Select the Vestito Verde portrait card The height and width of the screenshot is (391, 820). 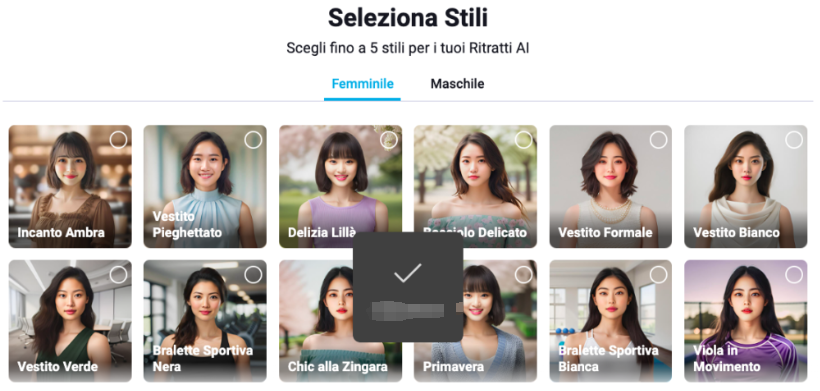tap(70, 321)
